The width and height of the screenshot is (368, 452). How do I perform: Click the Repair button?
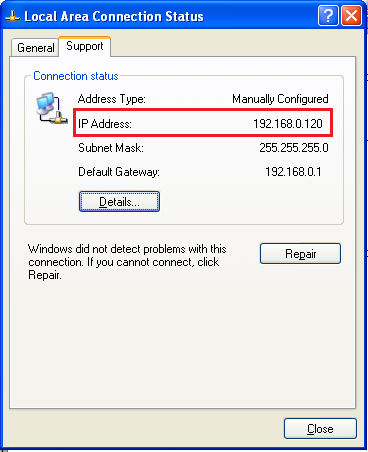point(300,254)
